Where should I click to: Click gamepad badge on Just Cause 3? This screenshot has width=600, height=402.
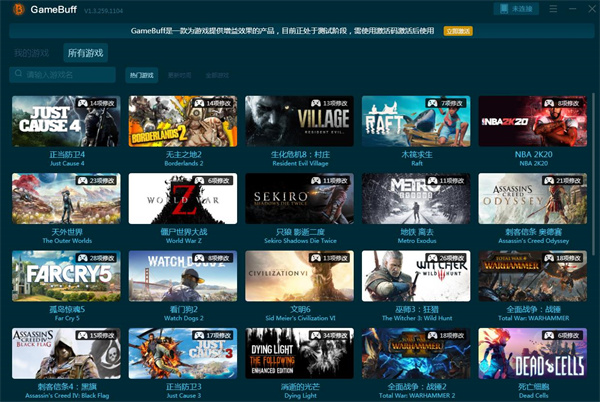212,335
